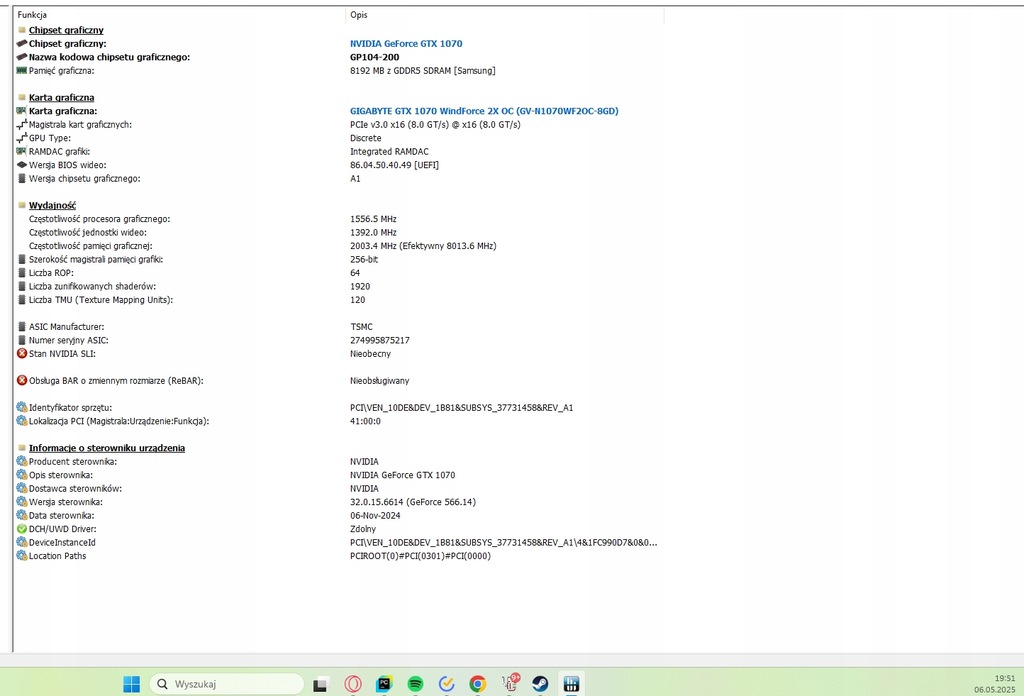Click the 06-Nov-2024 driver date value
This screenshot has width=1024, height=696.
point(375,515)
